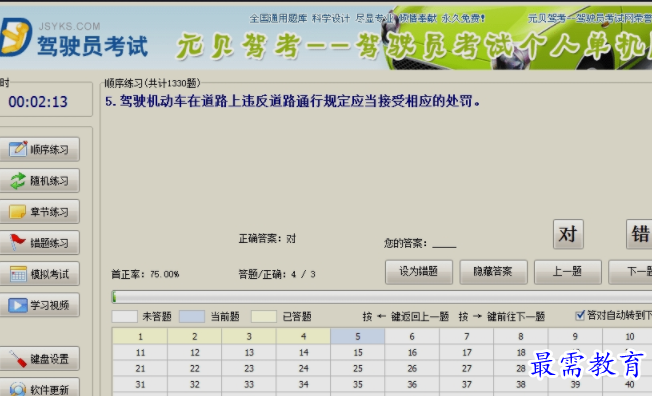The width and height of the screenshot is (652, 396).
Task: Open 顺序练习 sequential practice mode
Action: tap(40, 149)
